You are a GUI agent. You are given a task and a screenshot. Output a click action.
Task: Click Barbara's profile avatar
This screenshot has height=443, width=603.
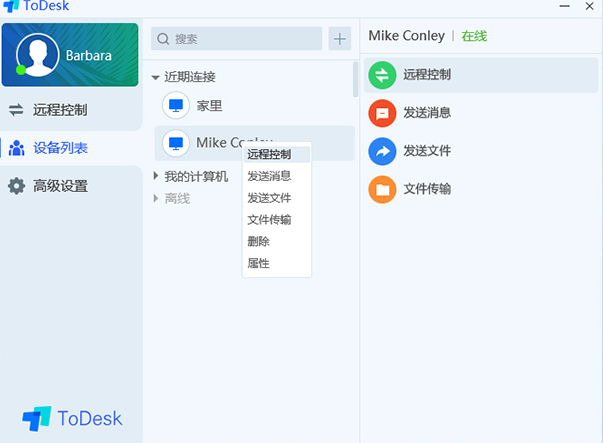point(37,55)
